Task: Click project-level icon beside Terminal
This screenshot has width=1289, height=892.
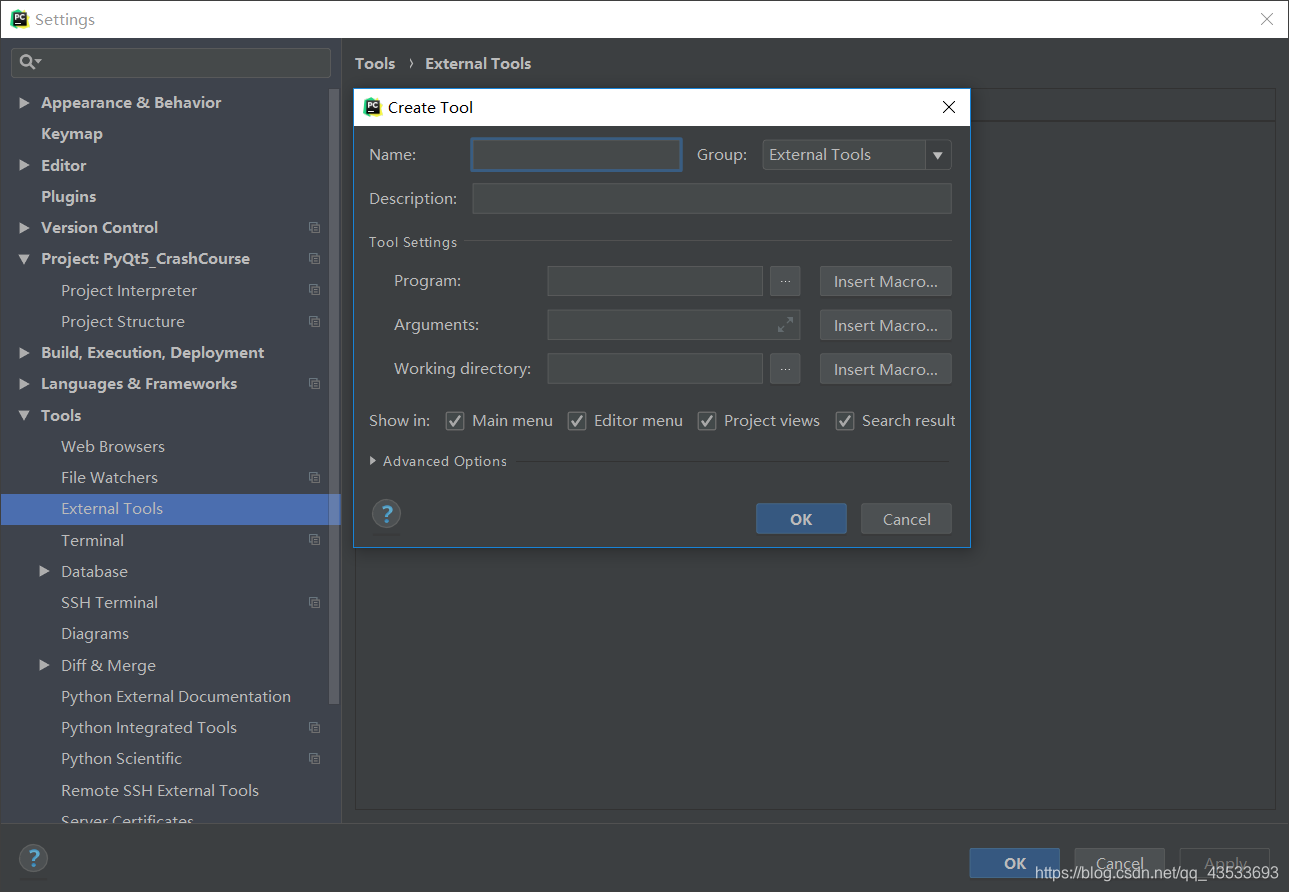Action: (315, 540)
